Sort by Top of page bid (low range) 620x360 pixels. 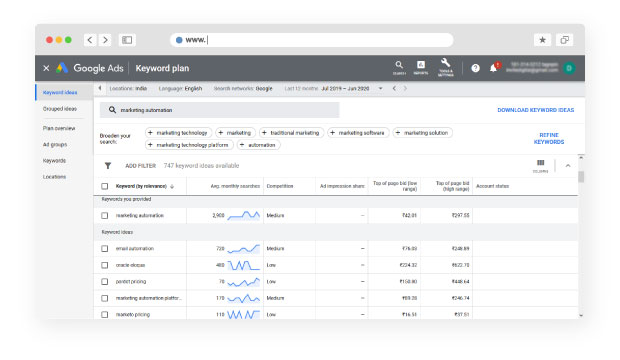point(395,186)
